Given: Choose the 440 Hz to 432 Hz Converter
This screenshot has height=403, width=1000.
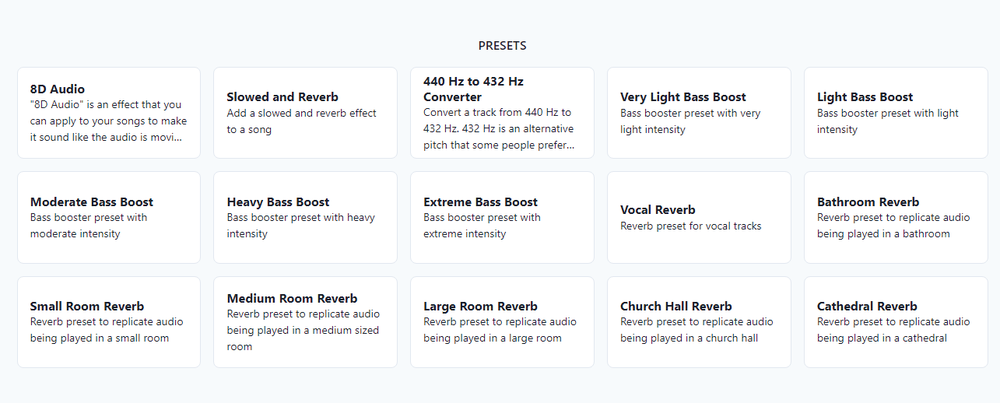Looking at the screenshot, I should (502, 113).
